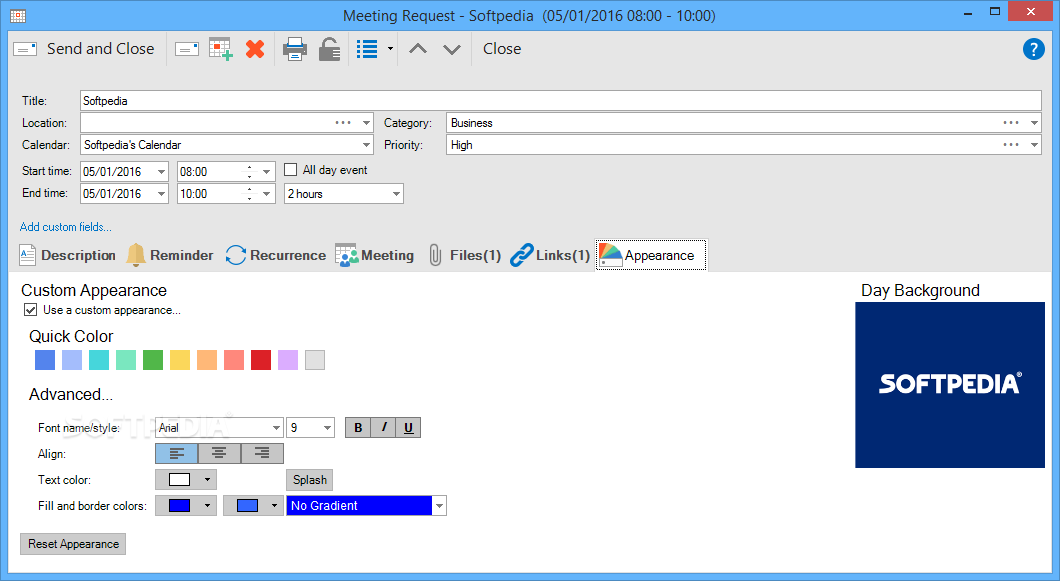Open the list view dropdown arrow
The width and height of the screenshot is (1060, 581).
(x=390, y=49)
